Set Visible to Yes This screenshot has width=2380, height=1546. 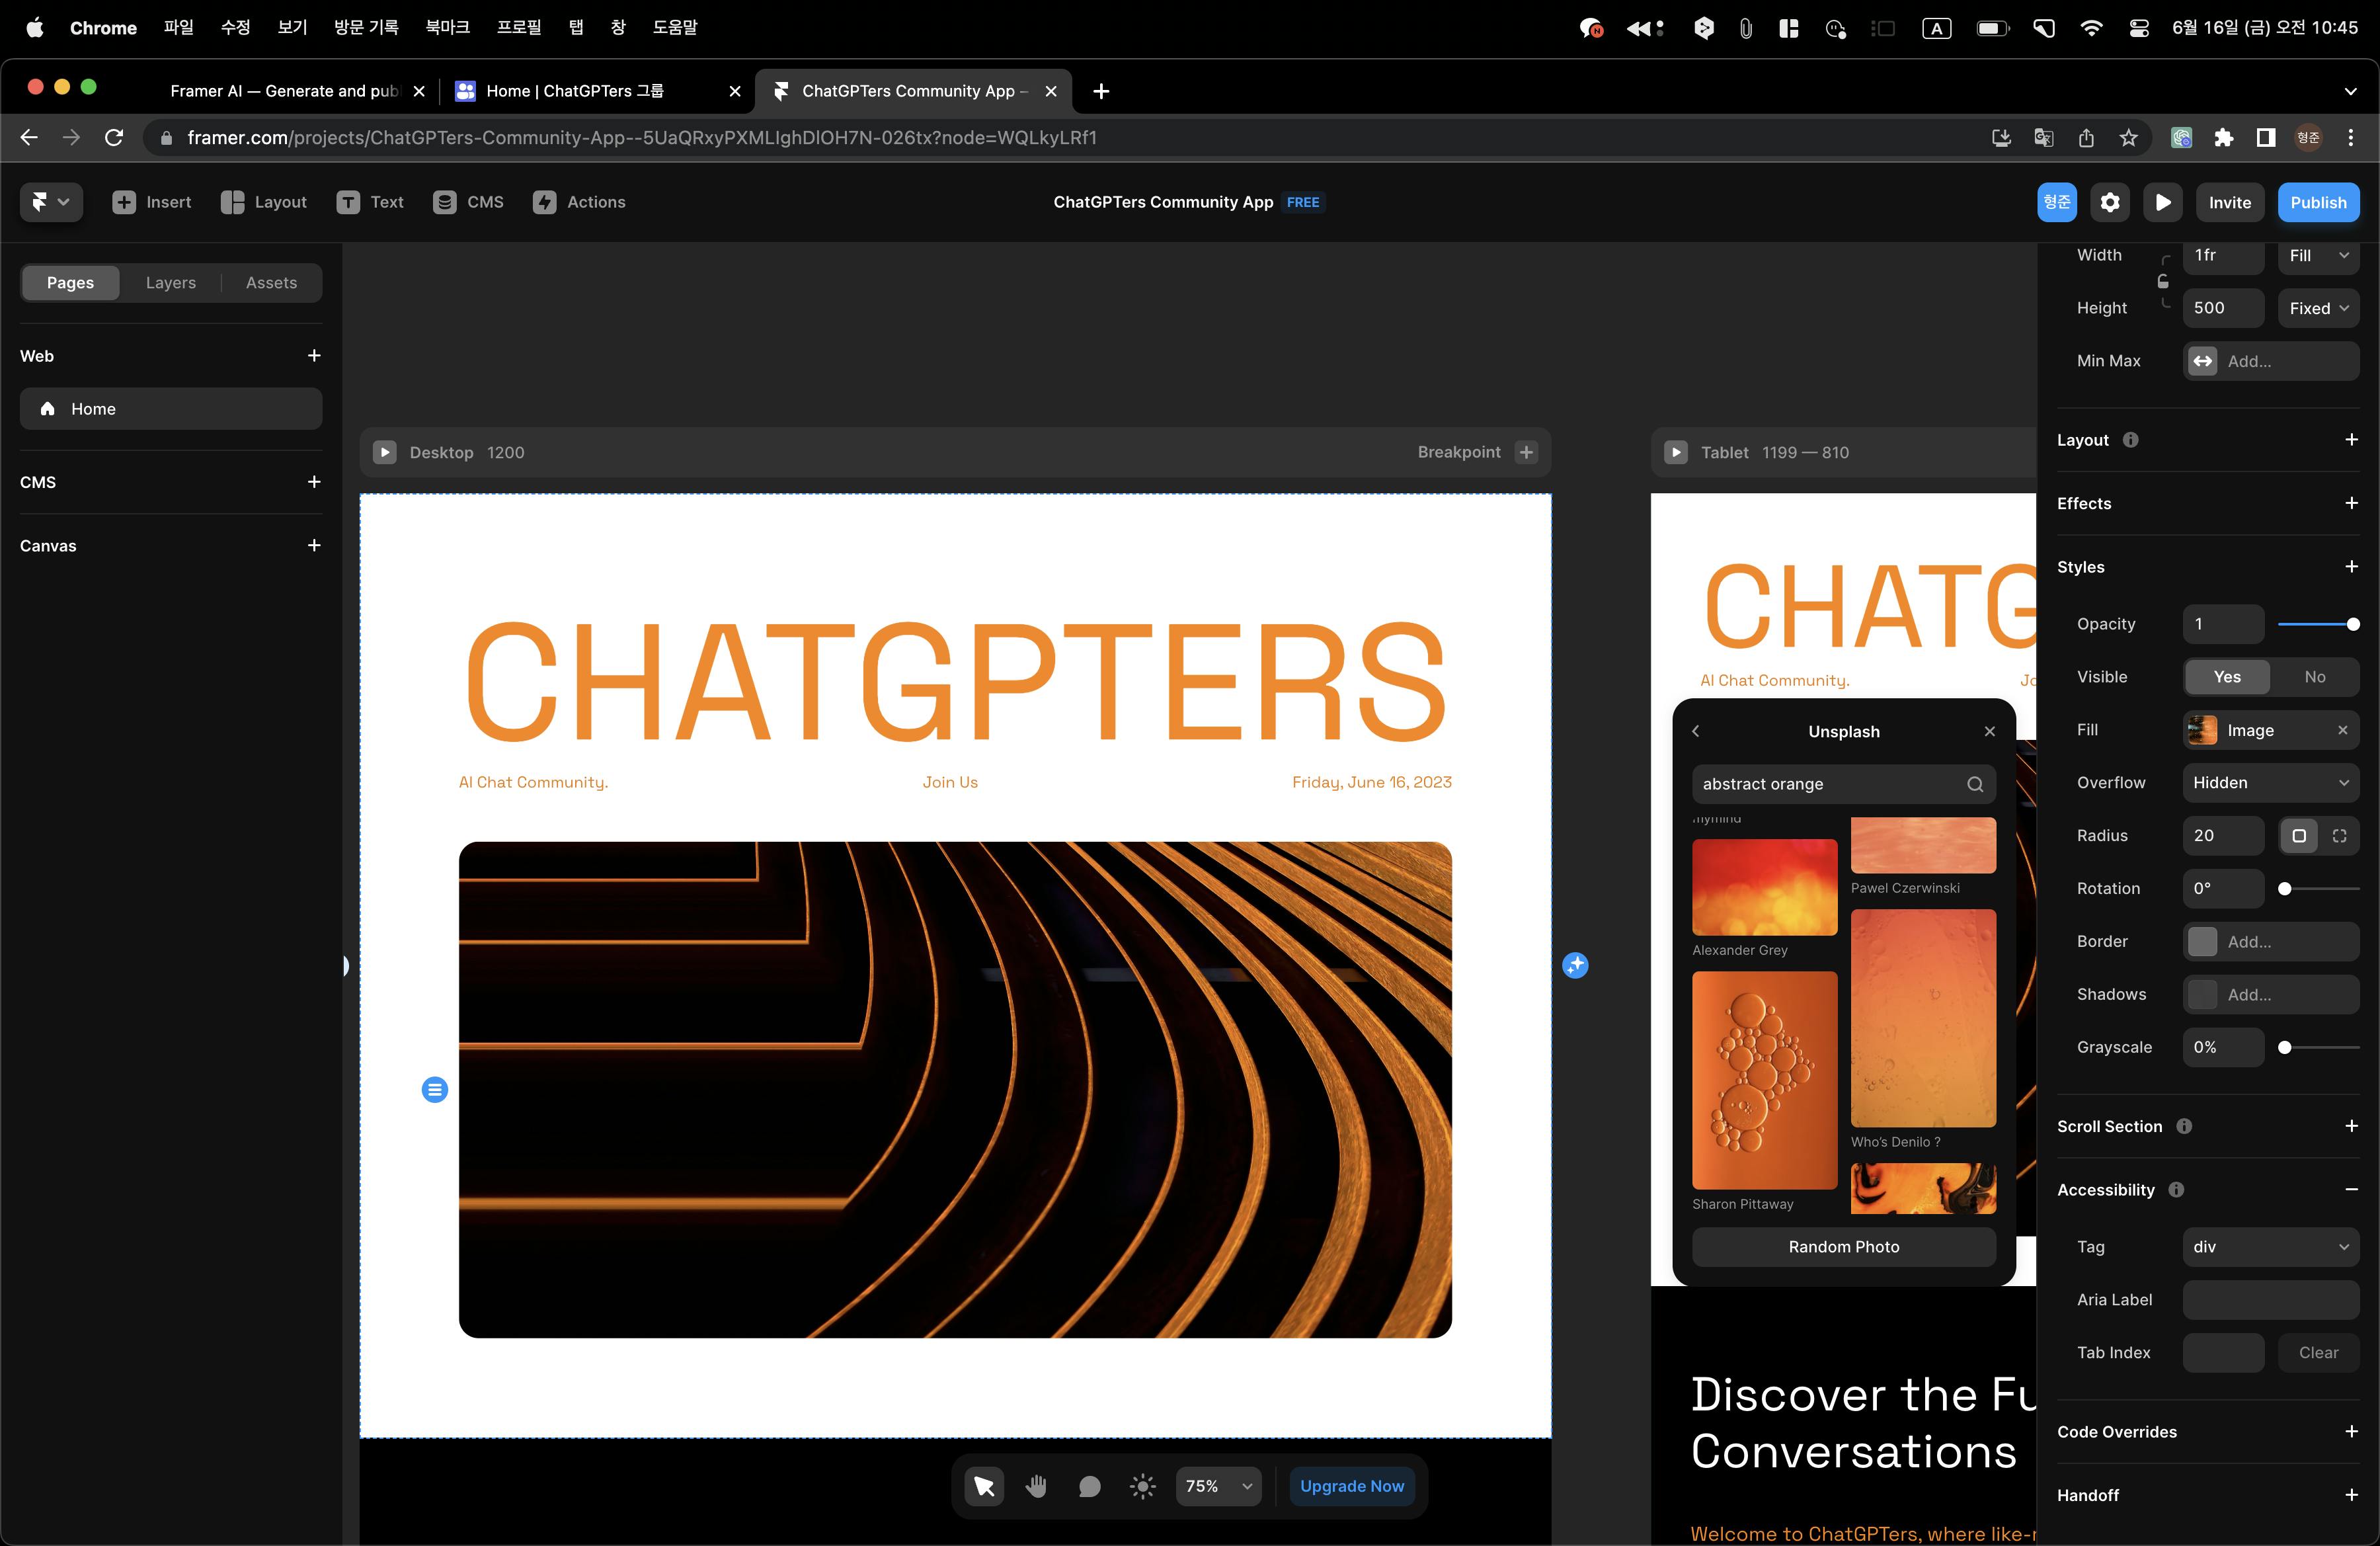[2227, 677]
